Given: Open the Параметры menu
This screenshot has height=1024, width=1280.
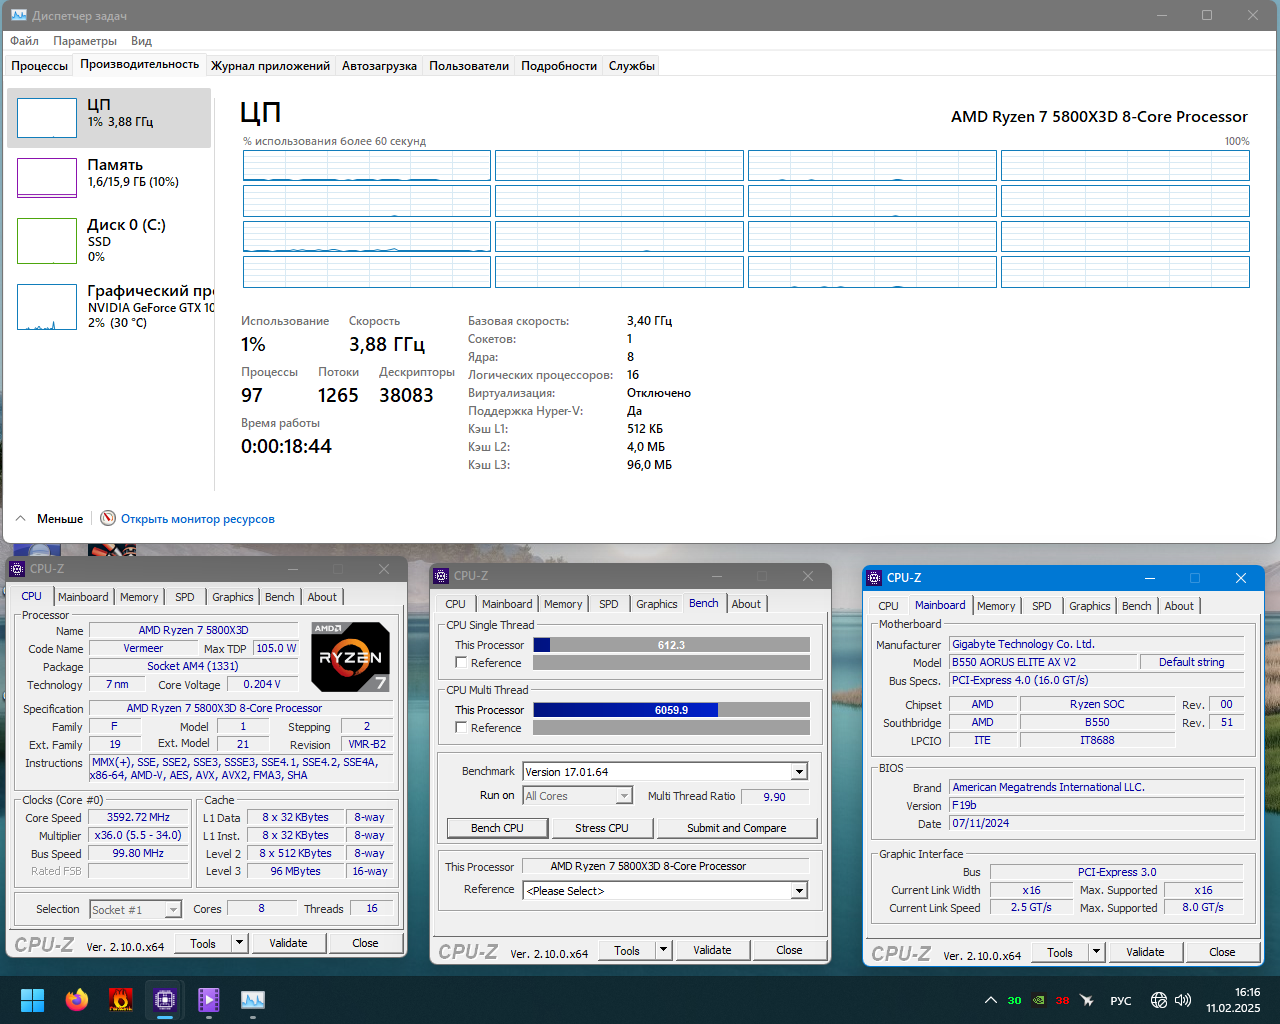Looking at the screenshot, I should (x=85, y=41).
